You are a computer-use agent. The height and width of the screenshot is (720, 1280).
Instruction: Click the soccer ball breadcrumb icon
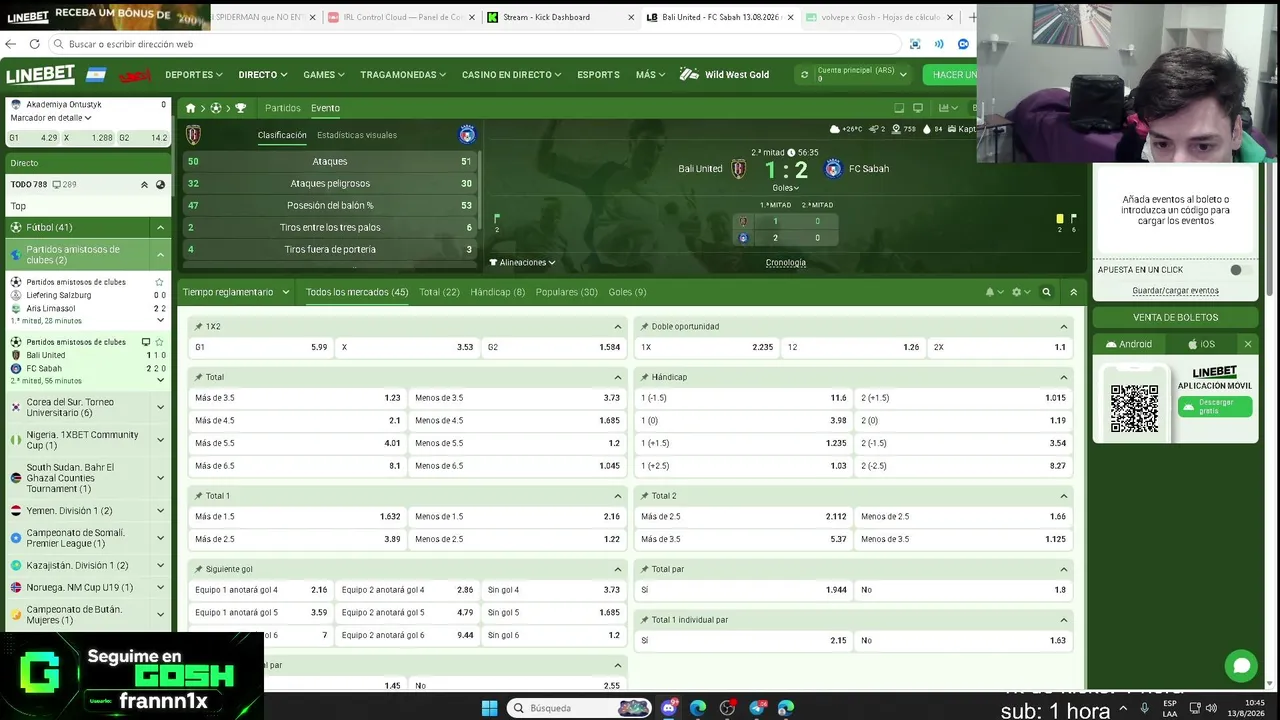coord(215,108)
